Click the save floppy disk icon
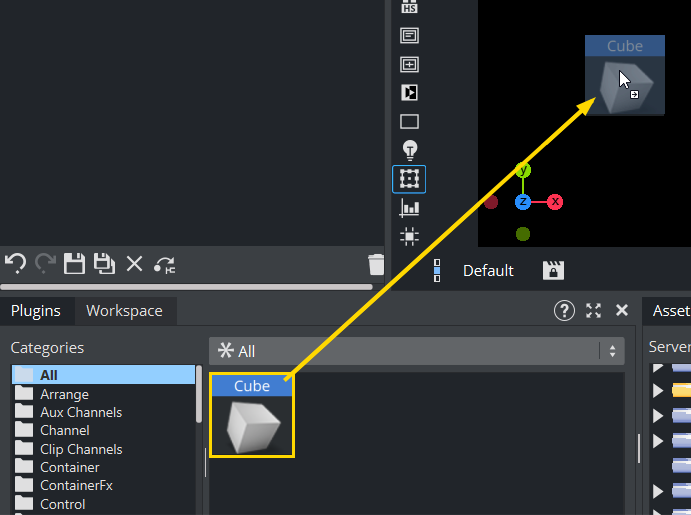Viewport: 691px width, 515px height. 74,264
